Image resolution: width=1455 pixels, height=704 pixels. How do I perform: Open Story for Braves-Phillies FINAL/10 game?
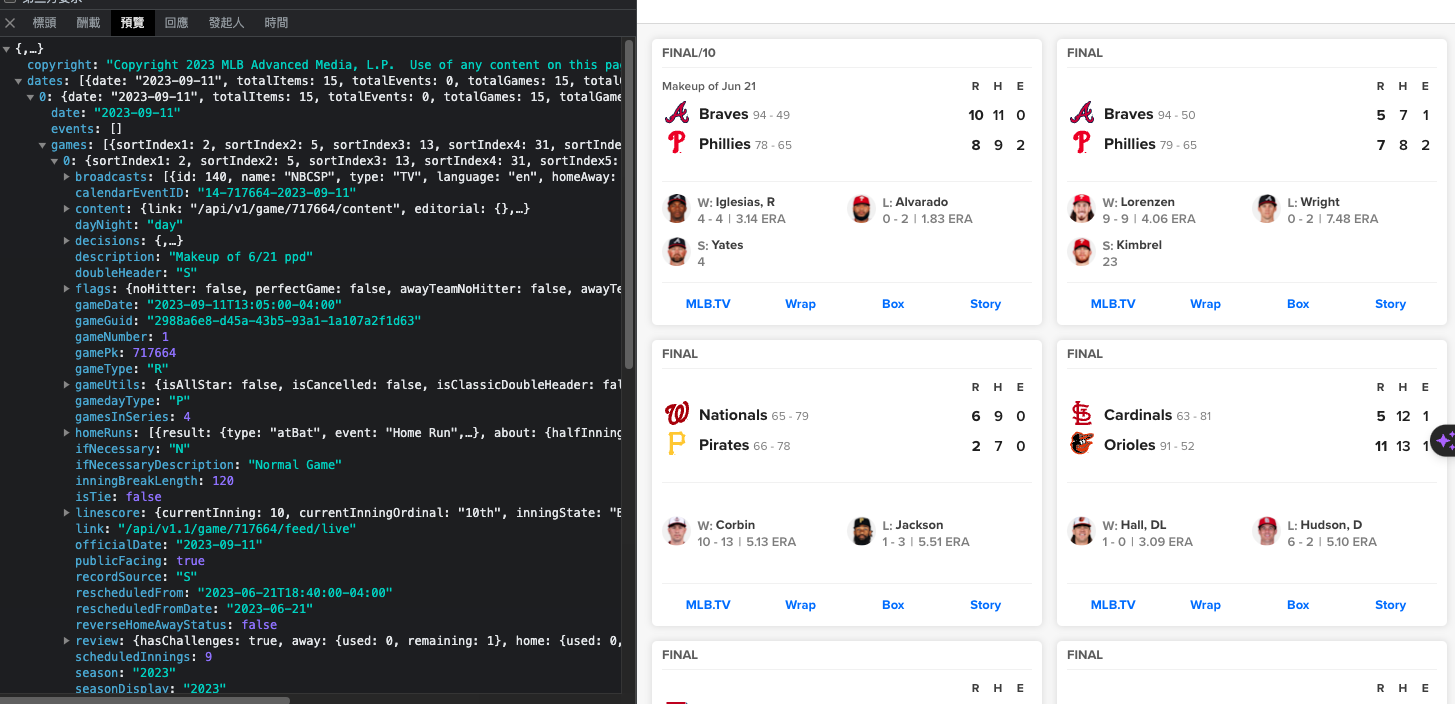point(985,304)
